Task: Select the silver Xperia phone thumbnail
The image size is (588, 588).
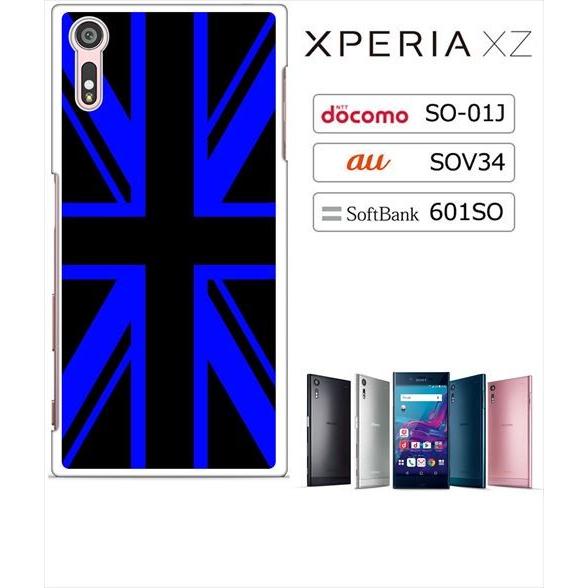Action: pos(372,431)
